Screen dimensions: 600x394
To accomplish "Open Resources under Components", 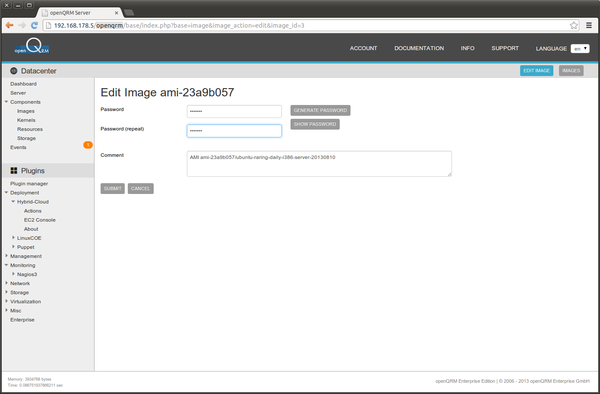I will (30, 129).
